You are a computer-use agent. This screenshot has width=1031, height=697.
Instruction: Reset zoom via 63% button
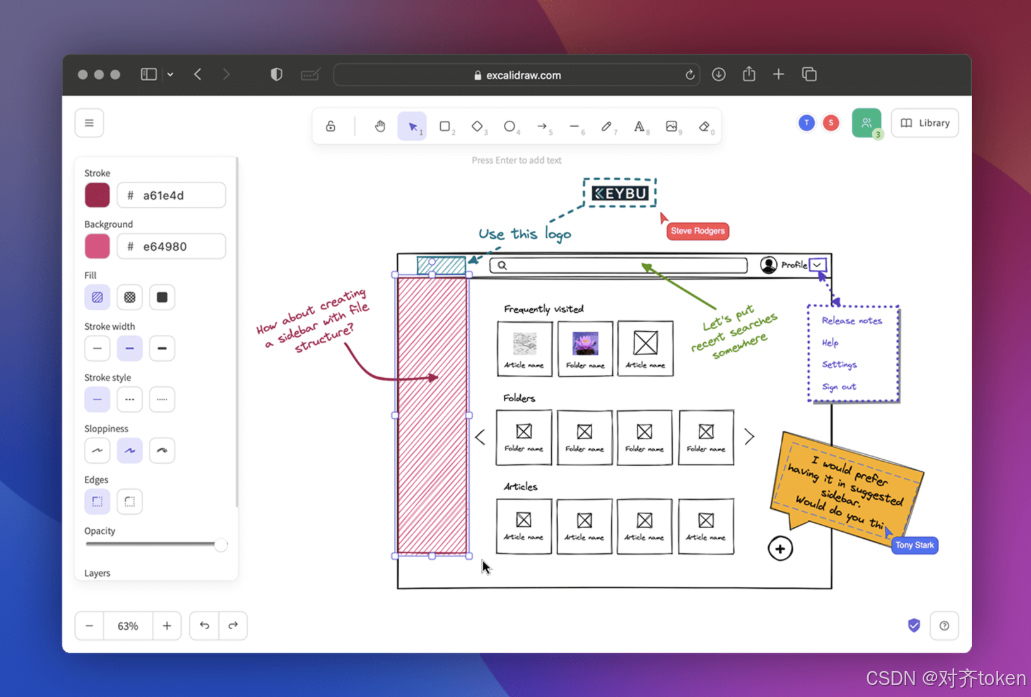128,626
